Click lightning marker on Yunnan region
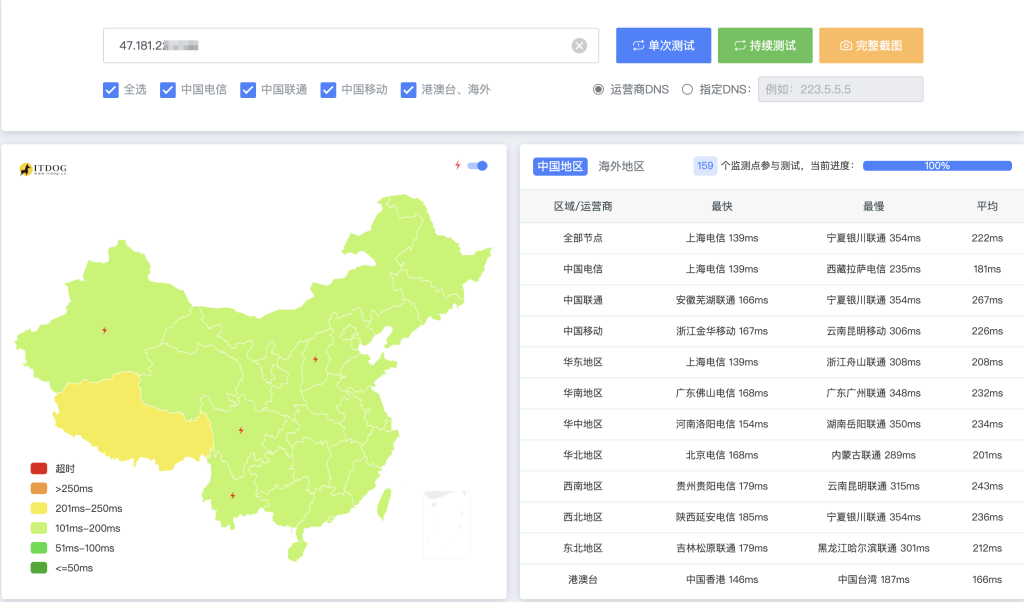This screenshot has height=602, width=1024. 232,495
